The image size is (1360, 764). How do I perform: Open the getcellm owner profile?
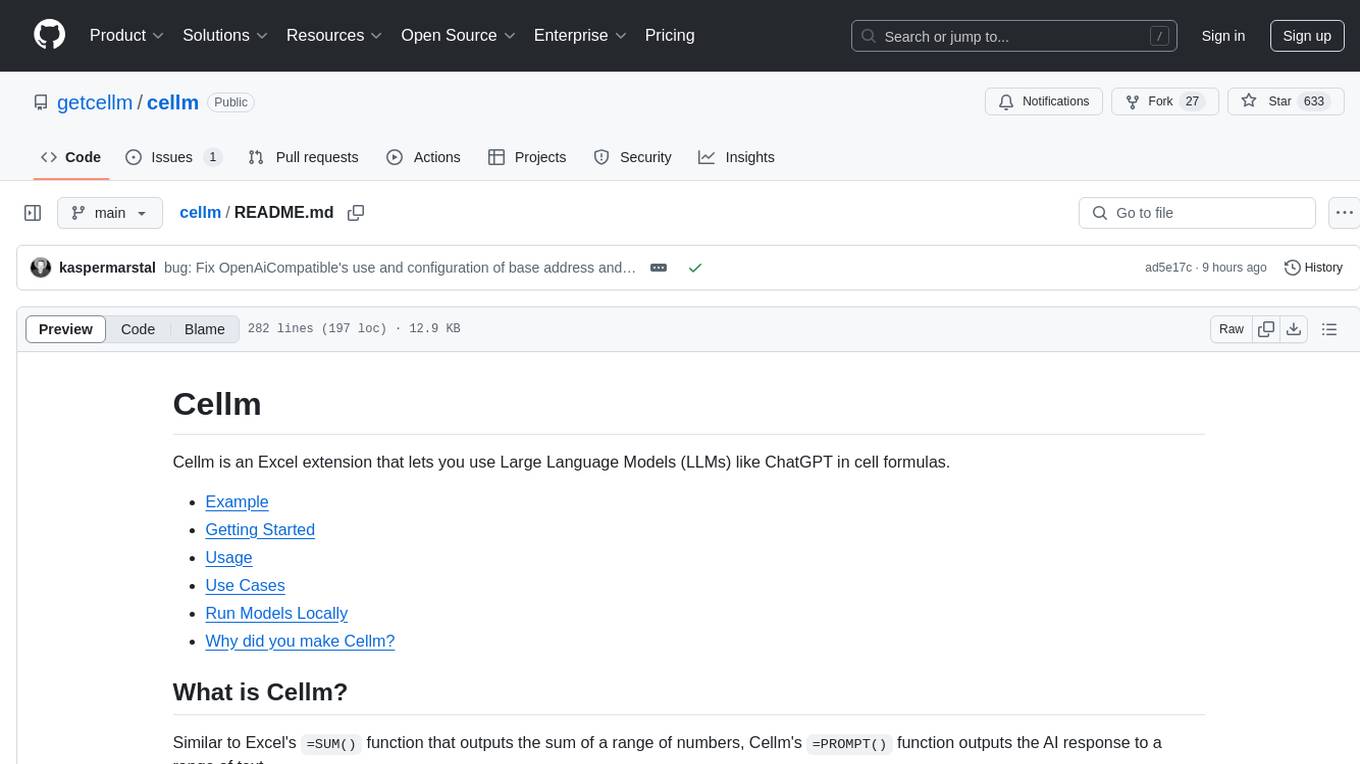click(x=95, y=102)
